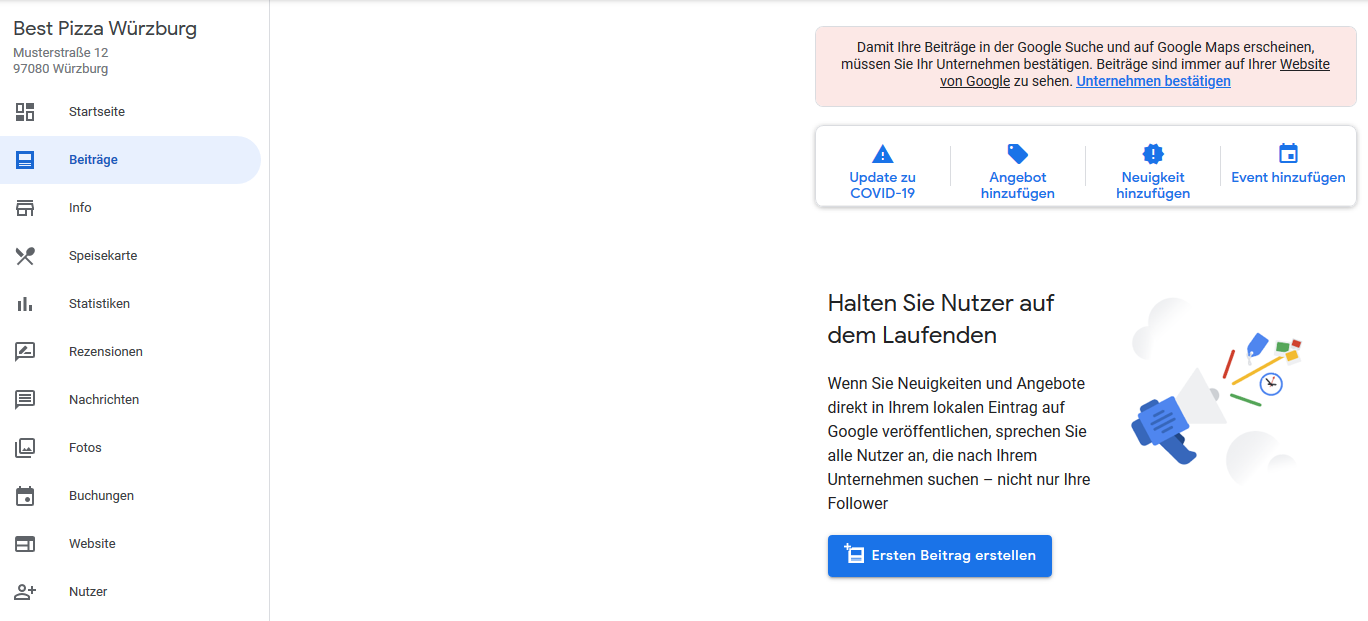Viewport: 1368px width, 621px height.
Task: Follow the Unternehmen bestätigen link
Action: tap(1153, 82)
